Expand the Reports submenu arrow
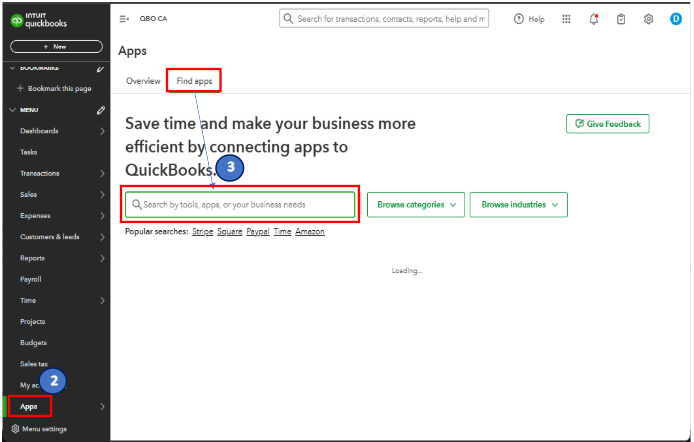 (x=102, y=258)
